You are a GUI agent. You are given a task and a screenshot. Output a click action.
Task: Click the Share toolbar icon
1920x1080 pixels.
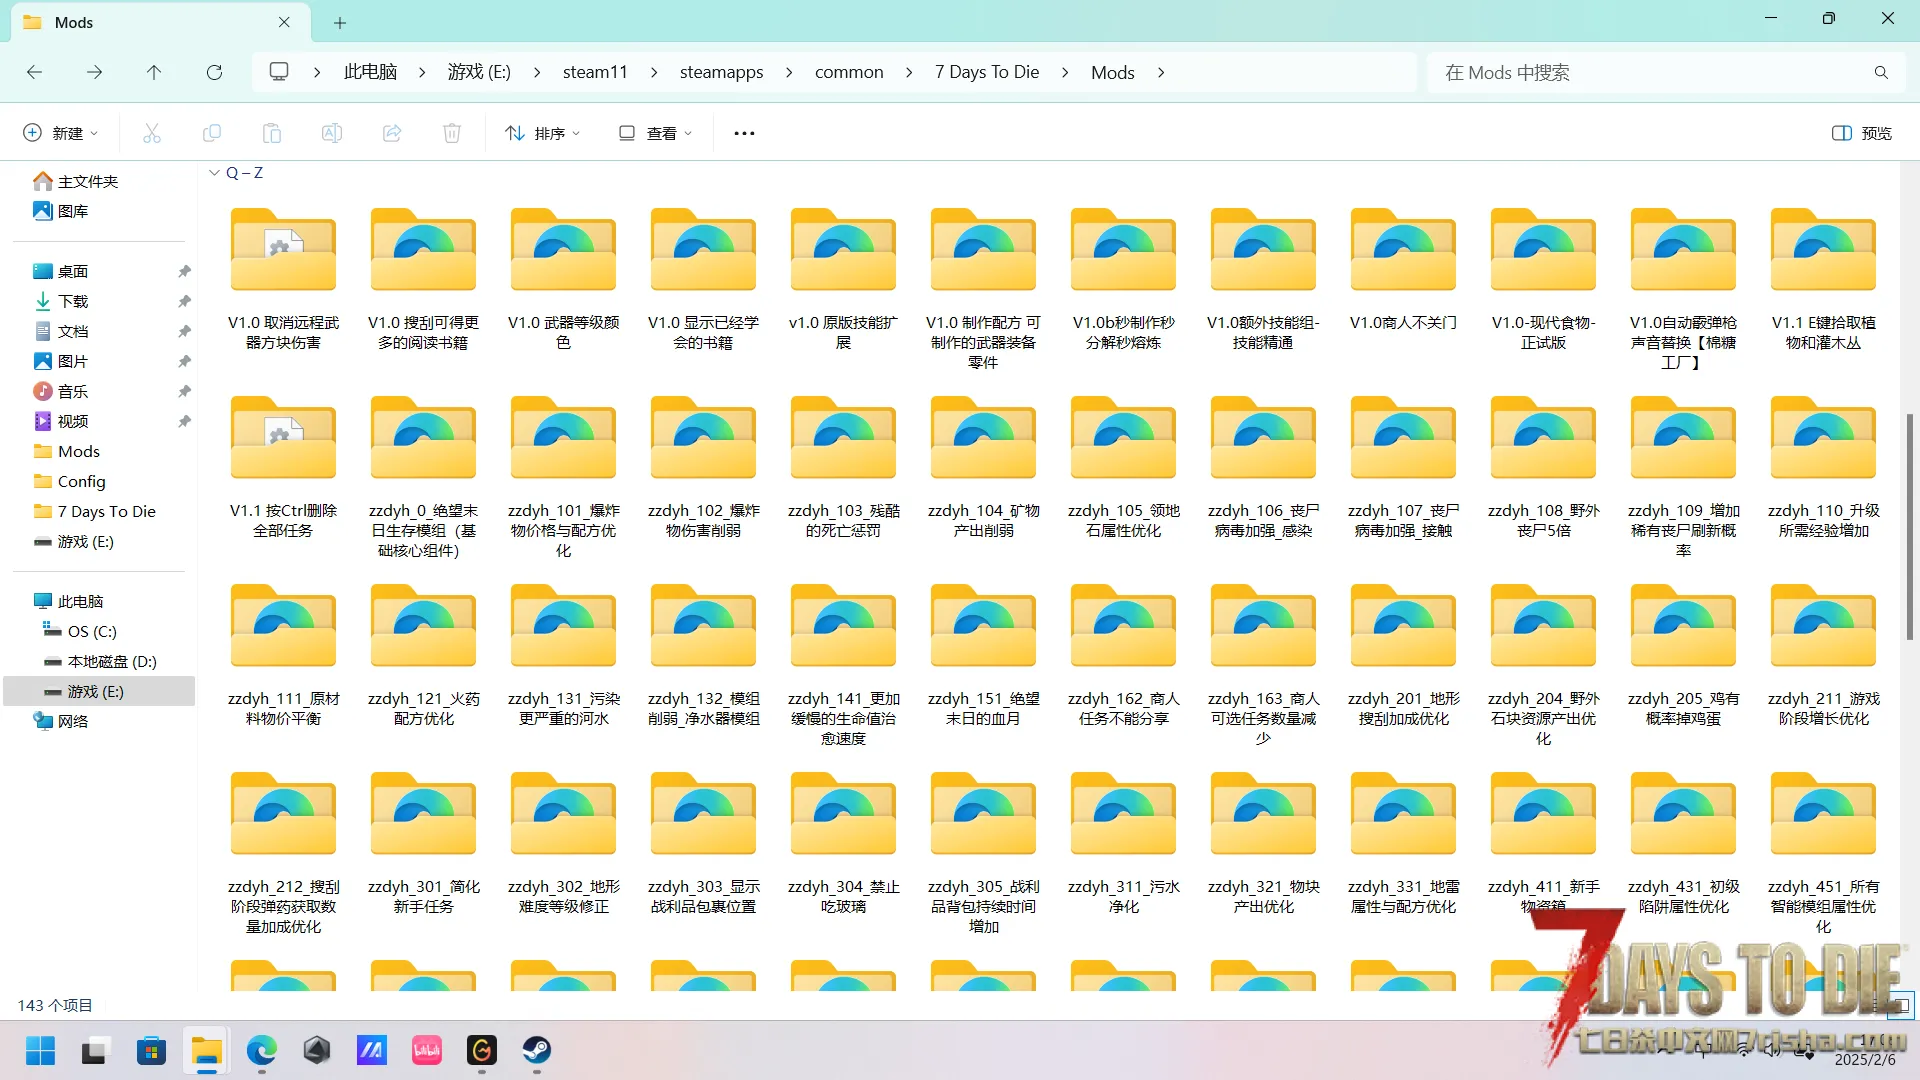point(392,133)
